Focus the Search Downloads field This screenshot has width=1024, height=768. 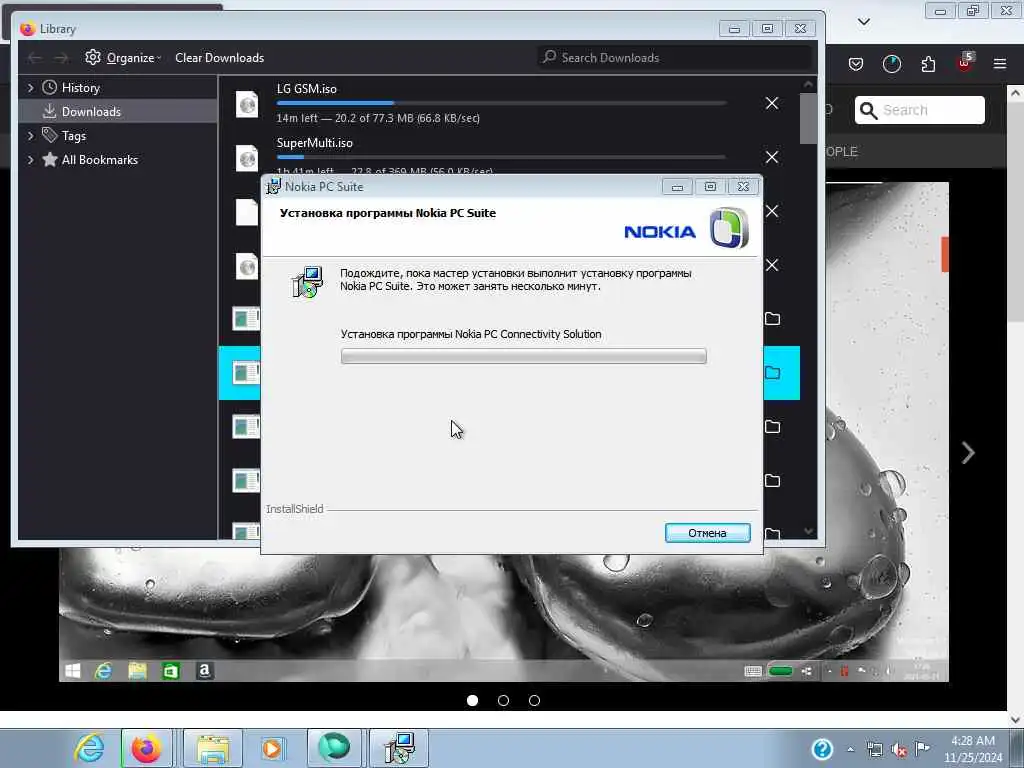[x=676, y=57]
